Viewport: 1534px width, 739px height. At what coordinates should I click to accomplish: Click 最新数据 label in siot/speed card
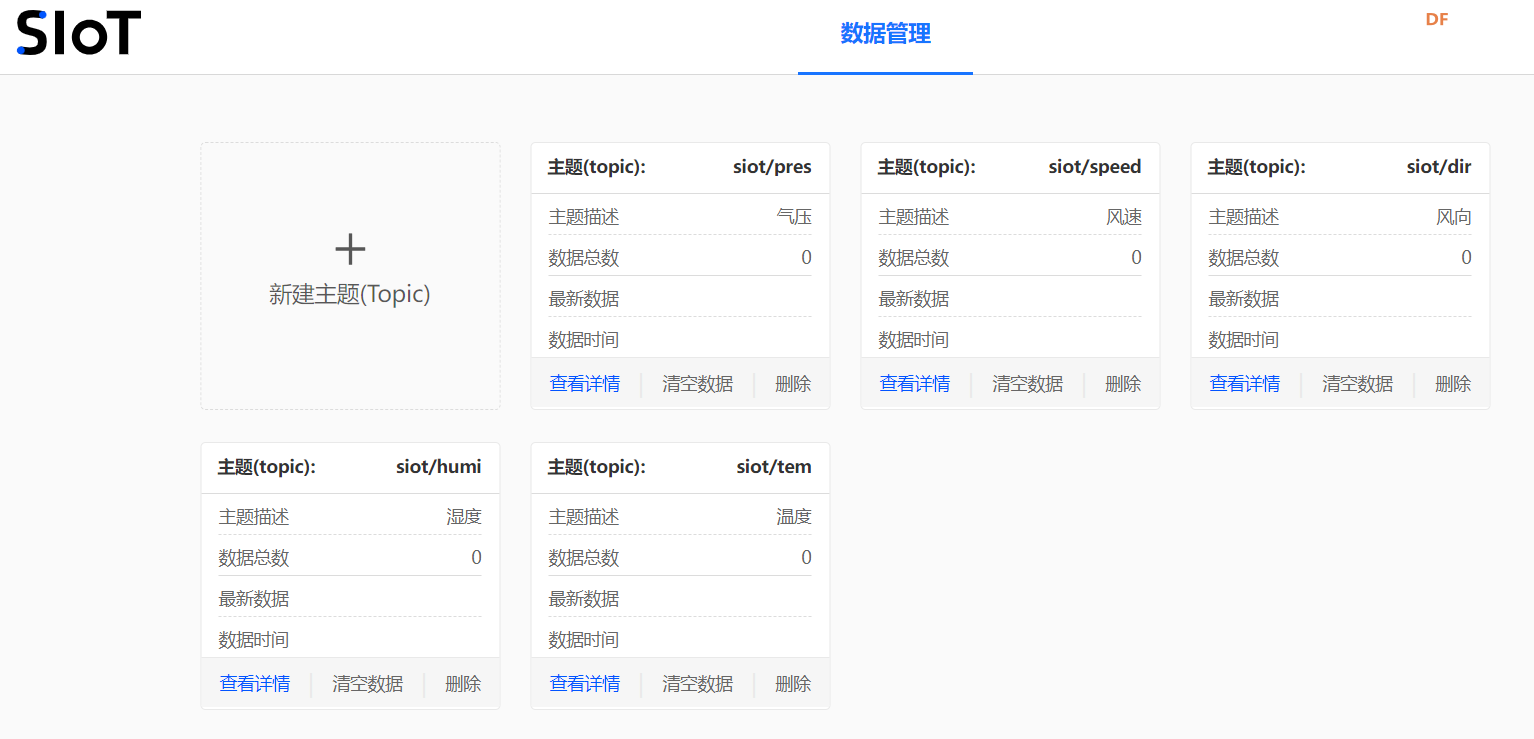pos(914,299)
